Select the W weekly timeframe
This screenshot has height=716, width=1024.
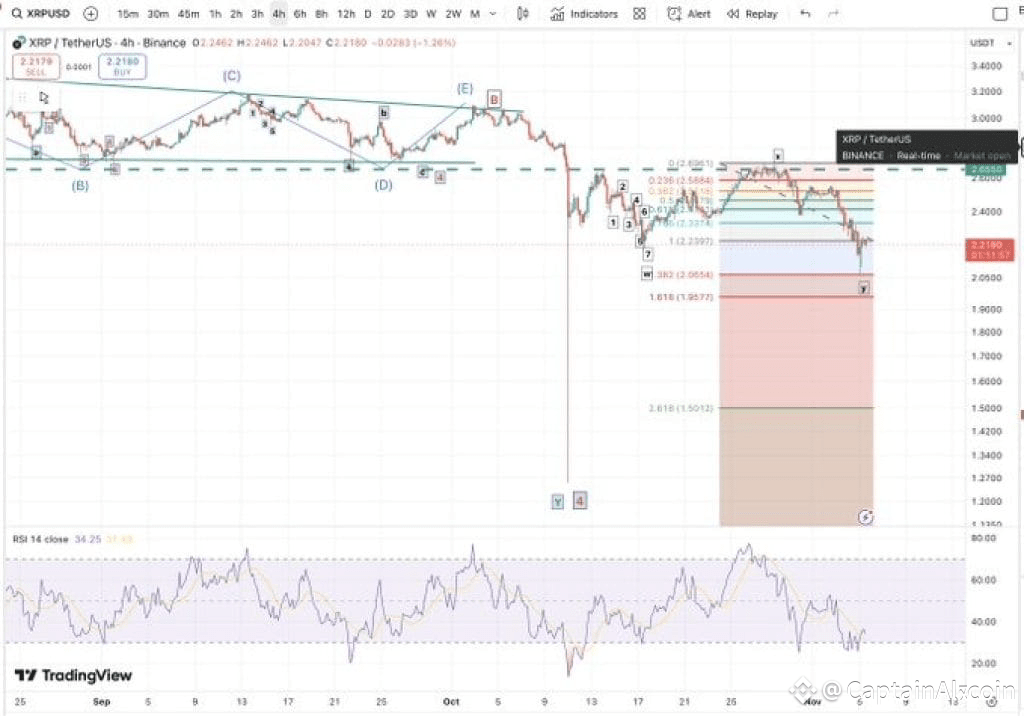(431, 14)
